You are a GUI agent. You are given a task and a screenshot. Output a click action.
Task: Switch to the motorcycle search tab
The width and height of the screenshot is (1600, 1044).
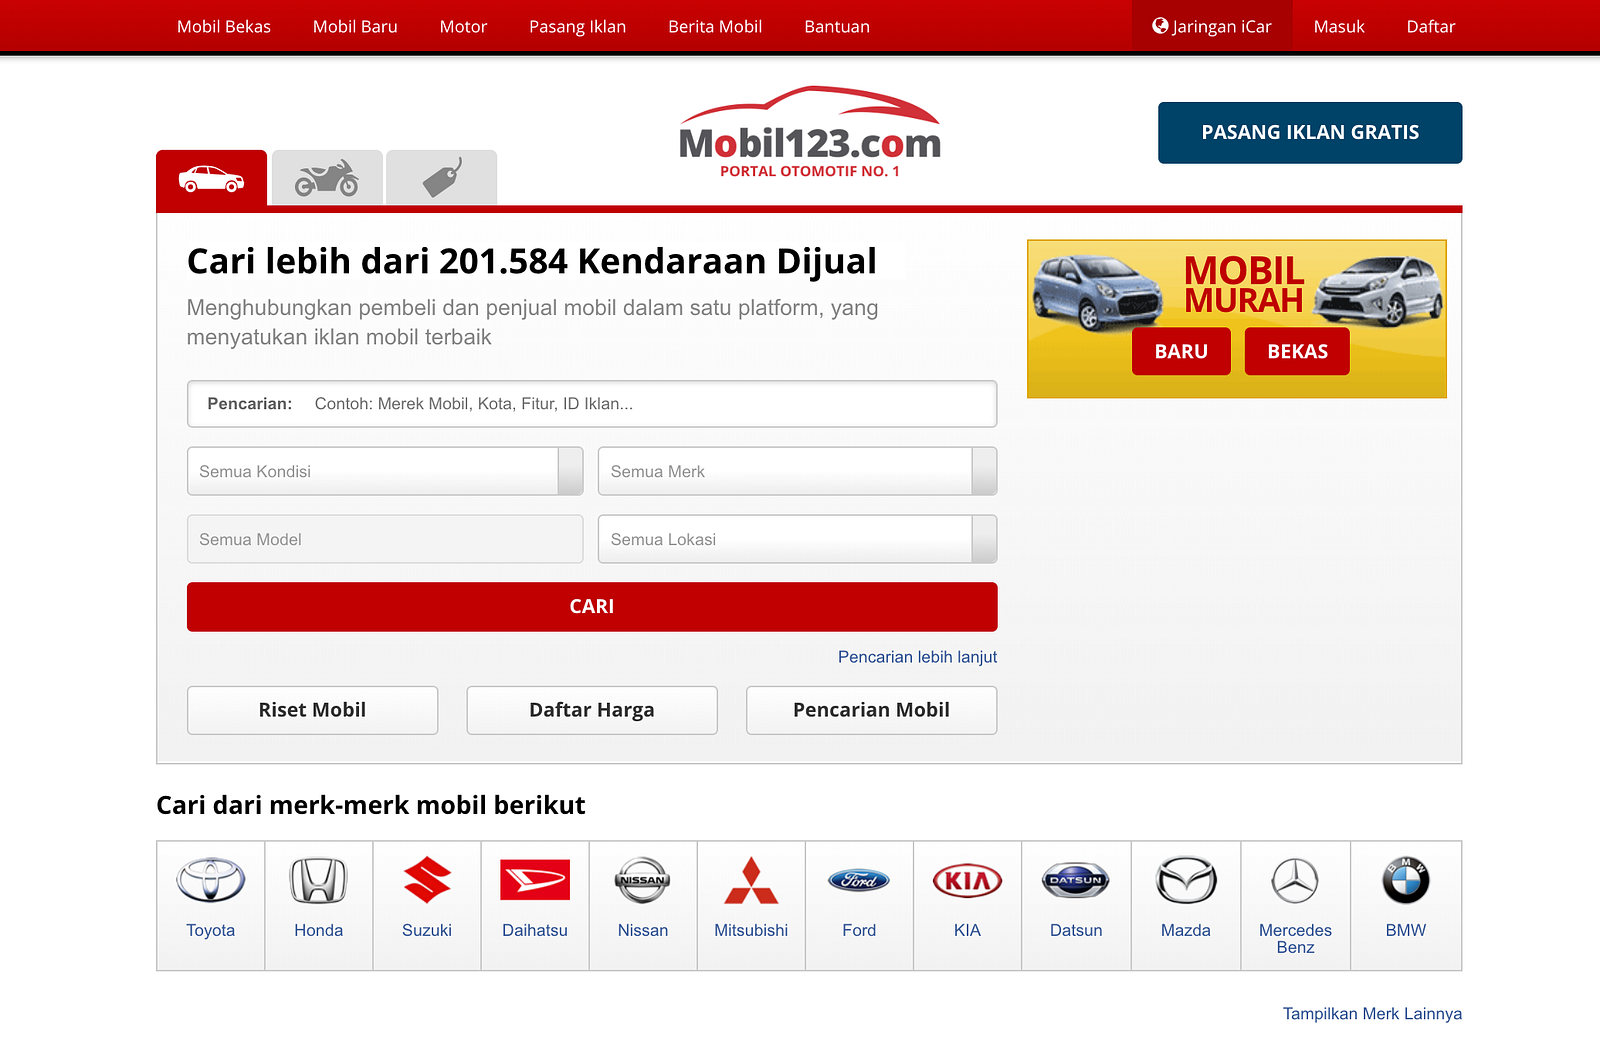[327, 178]
